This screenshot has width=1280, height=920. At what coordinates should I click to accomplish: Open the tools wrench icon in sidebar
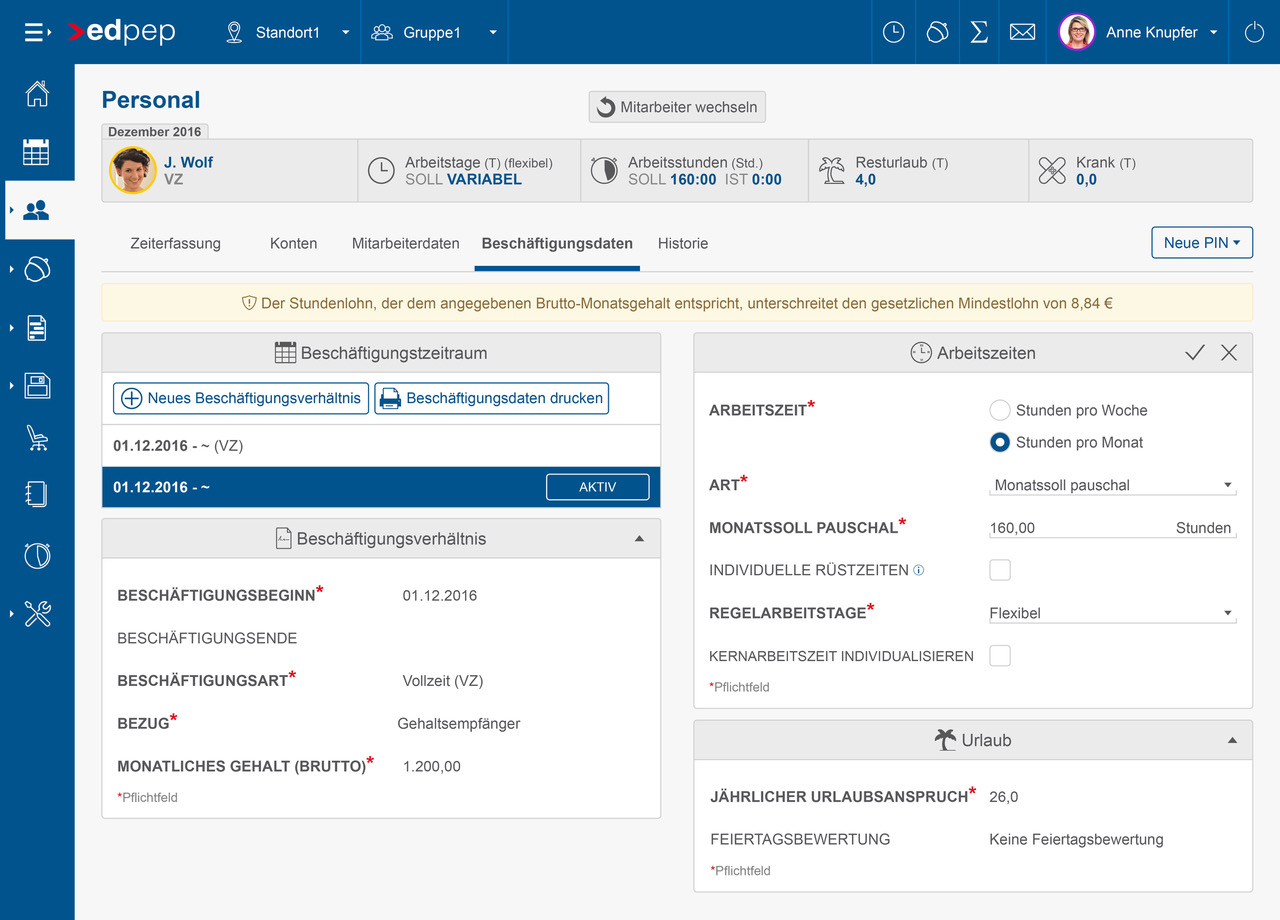tap(37, 613)
